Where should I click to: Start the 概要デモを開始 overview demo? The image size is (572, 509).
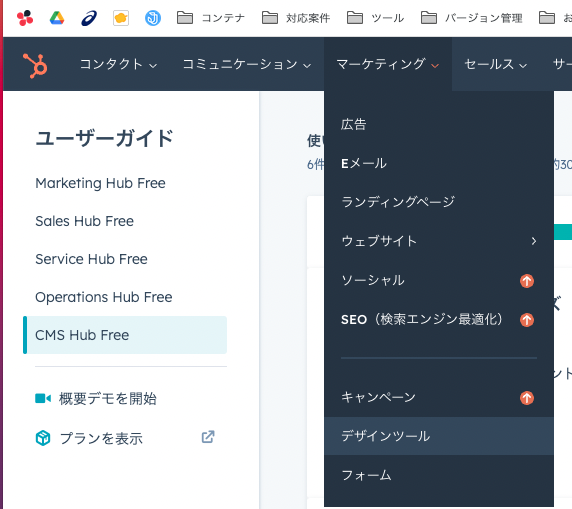[108, 398]
